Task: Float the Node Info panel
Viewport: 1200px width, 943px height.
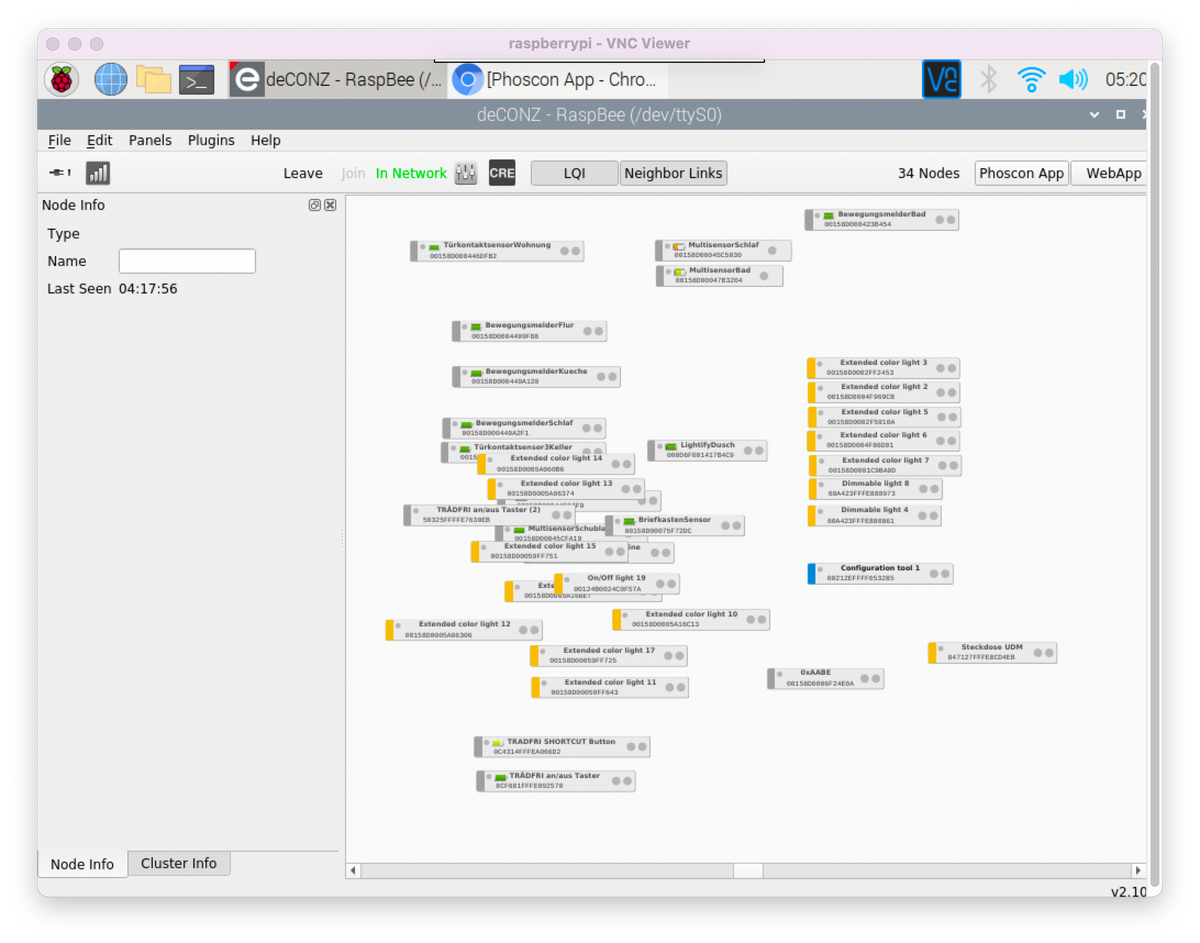Action: (x=314, y=205)
